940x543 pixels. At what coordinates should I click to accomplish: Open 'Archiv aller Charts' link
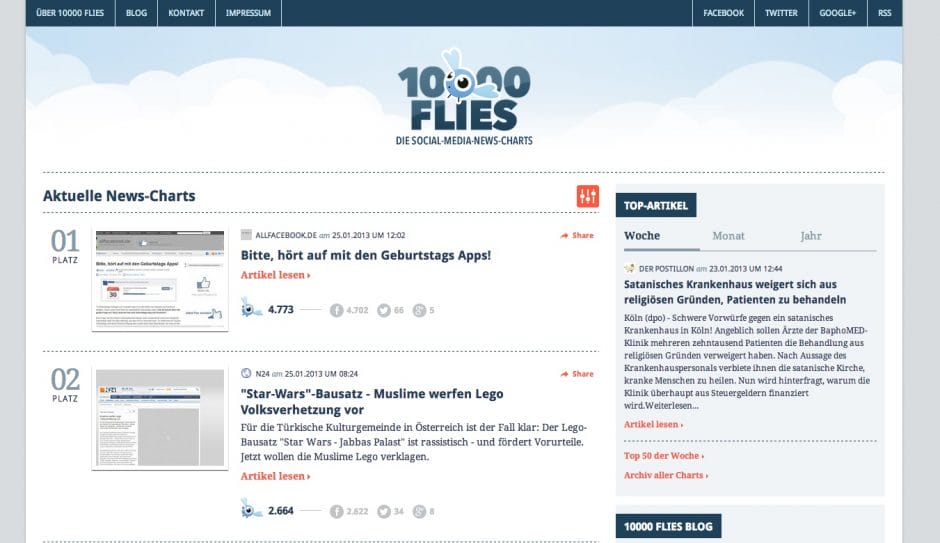666,475
